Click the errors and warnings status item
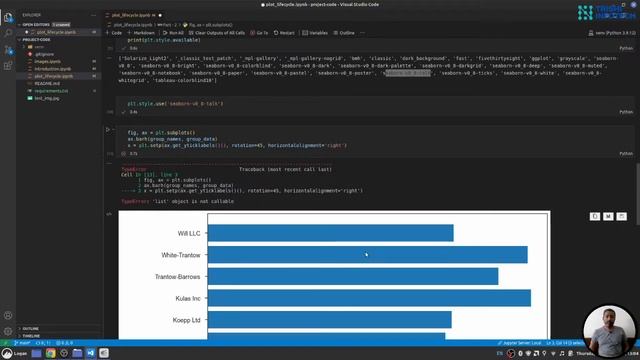640x360 pixels. pos(64,343)
